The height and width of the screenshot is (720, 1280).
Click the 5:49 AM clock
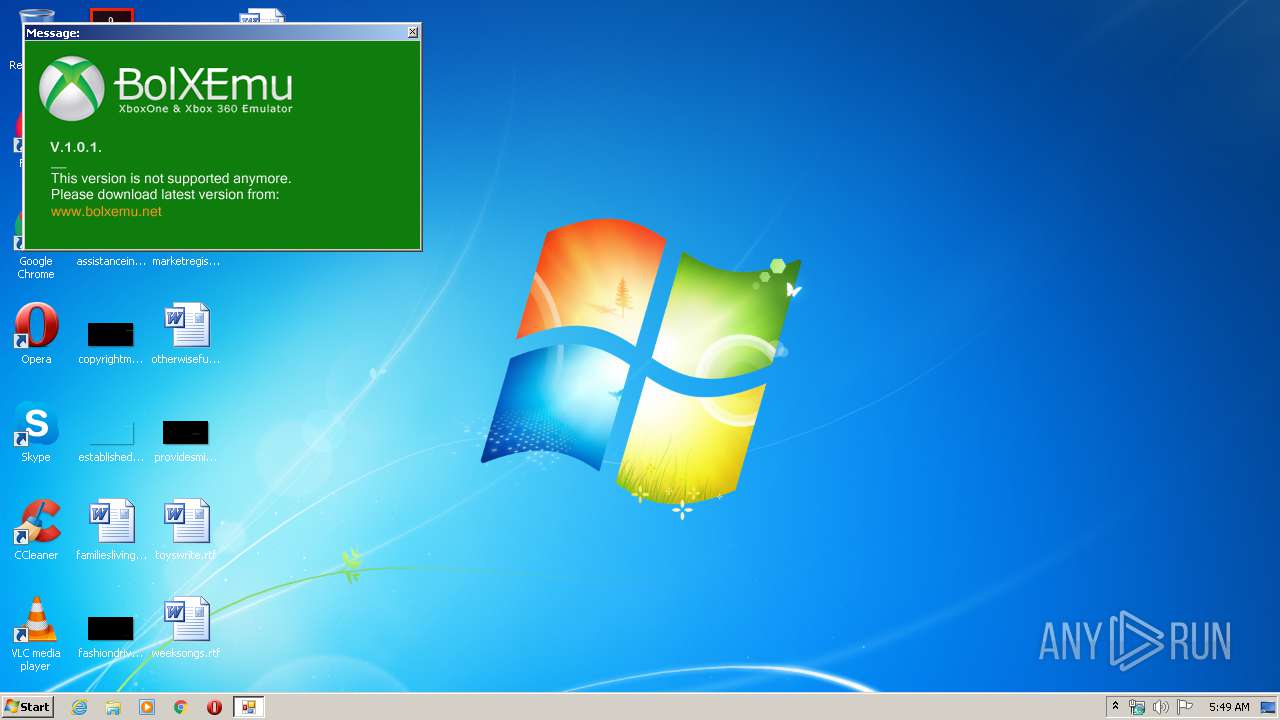pyautogui.click(x=1229, y=707)
